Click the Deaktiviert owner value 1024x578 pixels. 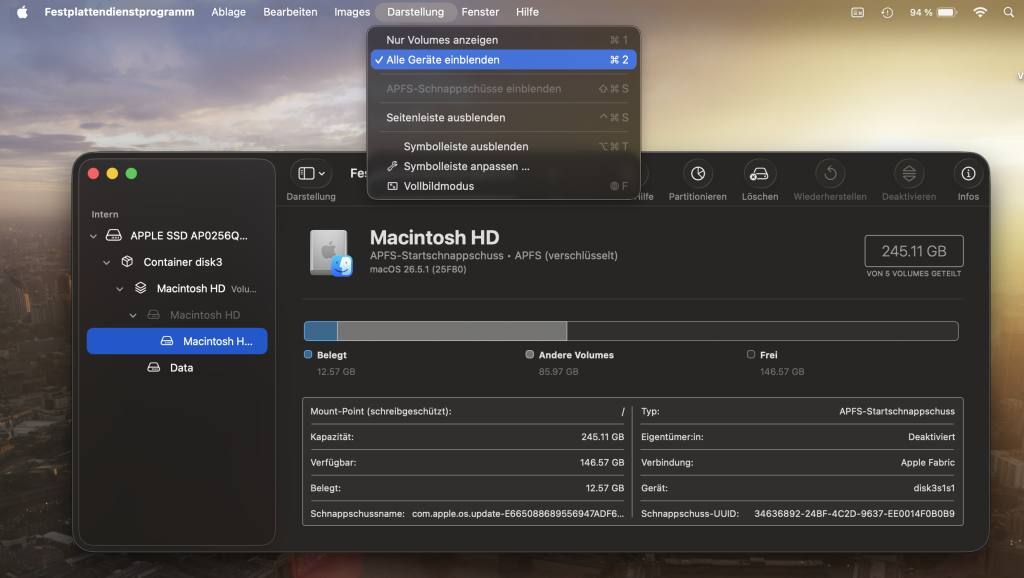click(931, 437)
